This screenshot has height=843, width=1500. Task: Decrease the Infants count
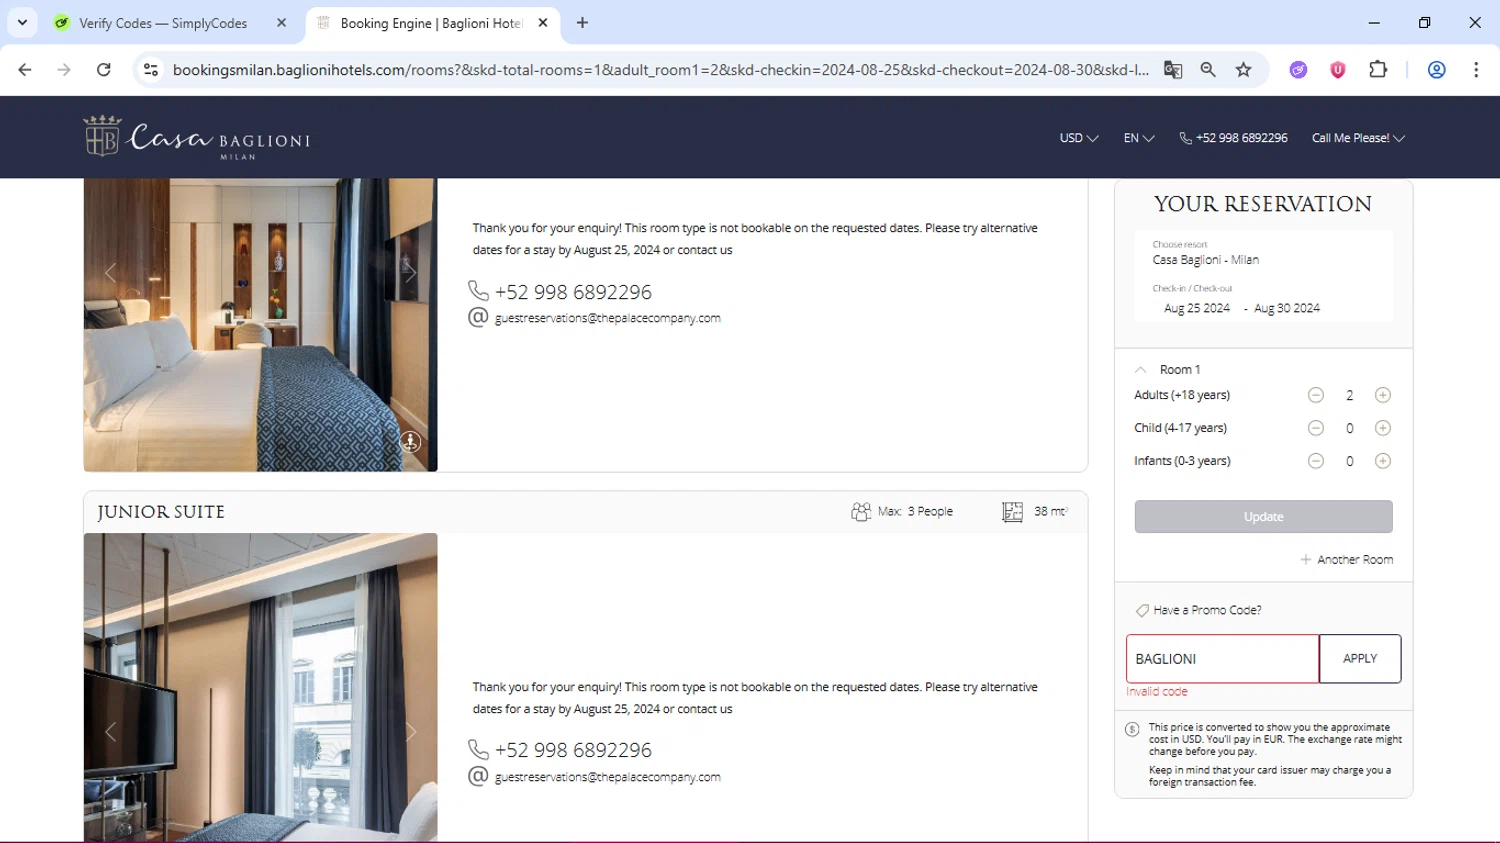[1316, 461]
